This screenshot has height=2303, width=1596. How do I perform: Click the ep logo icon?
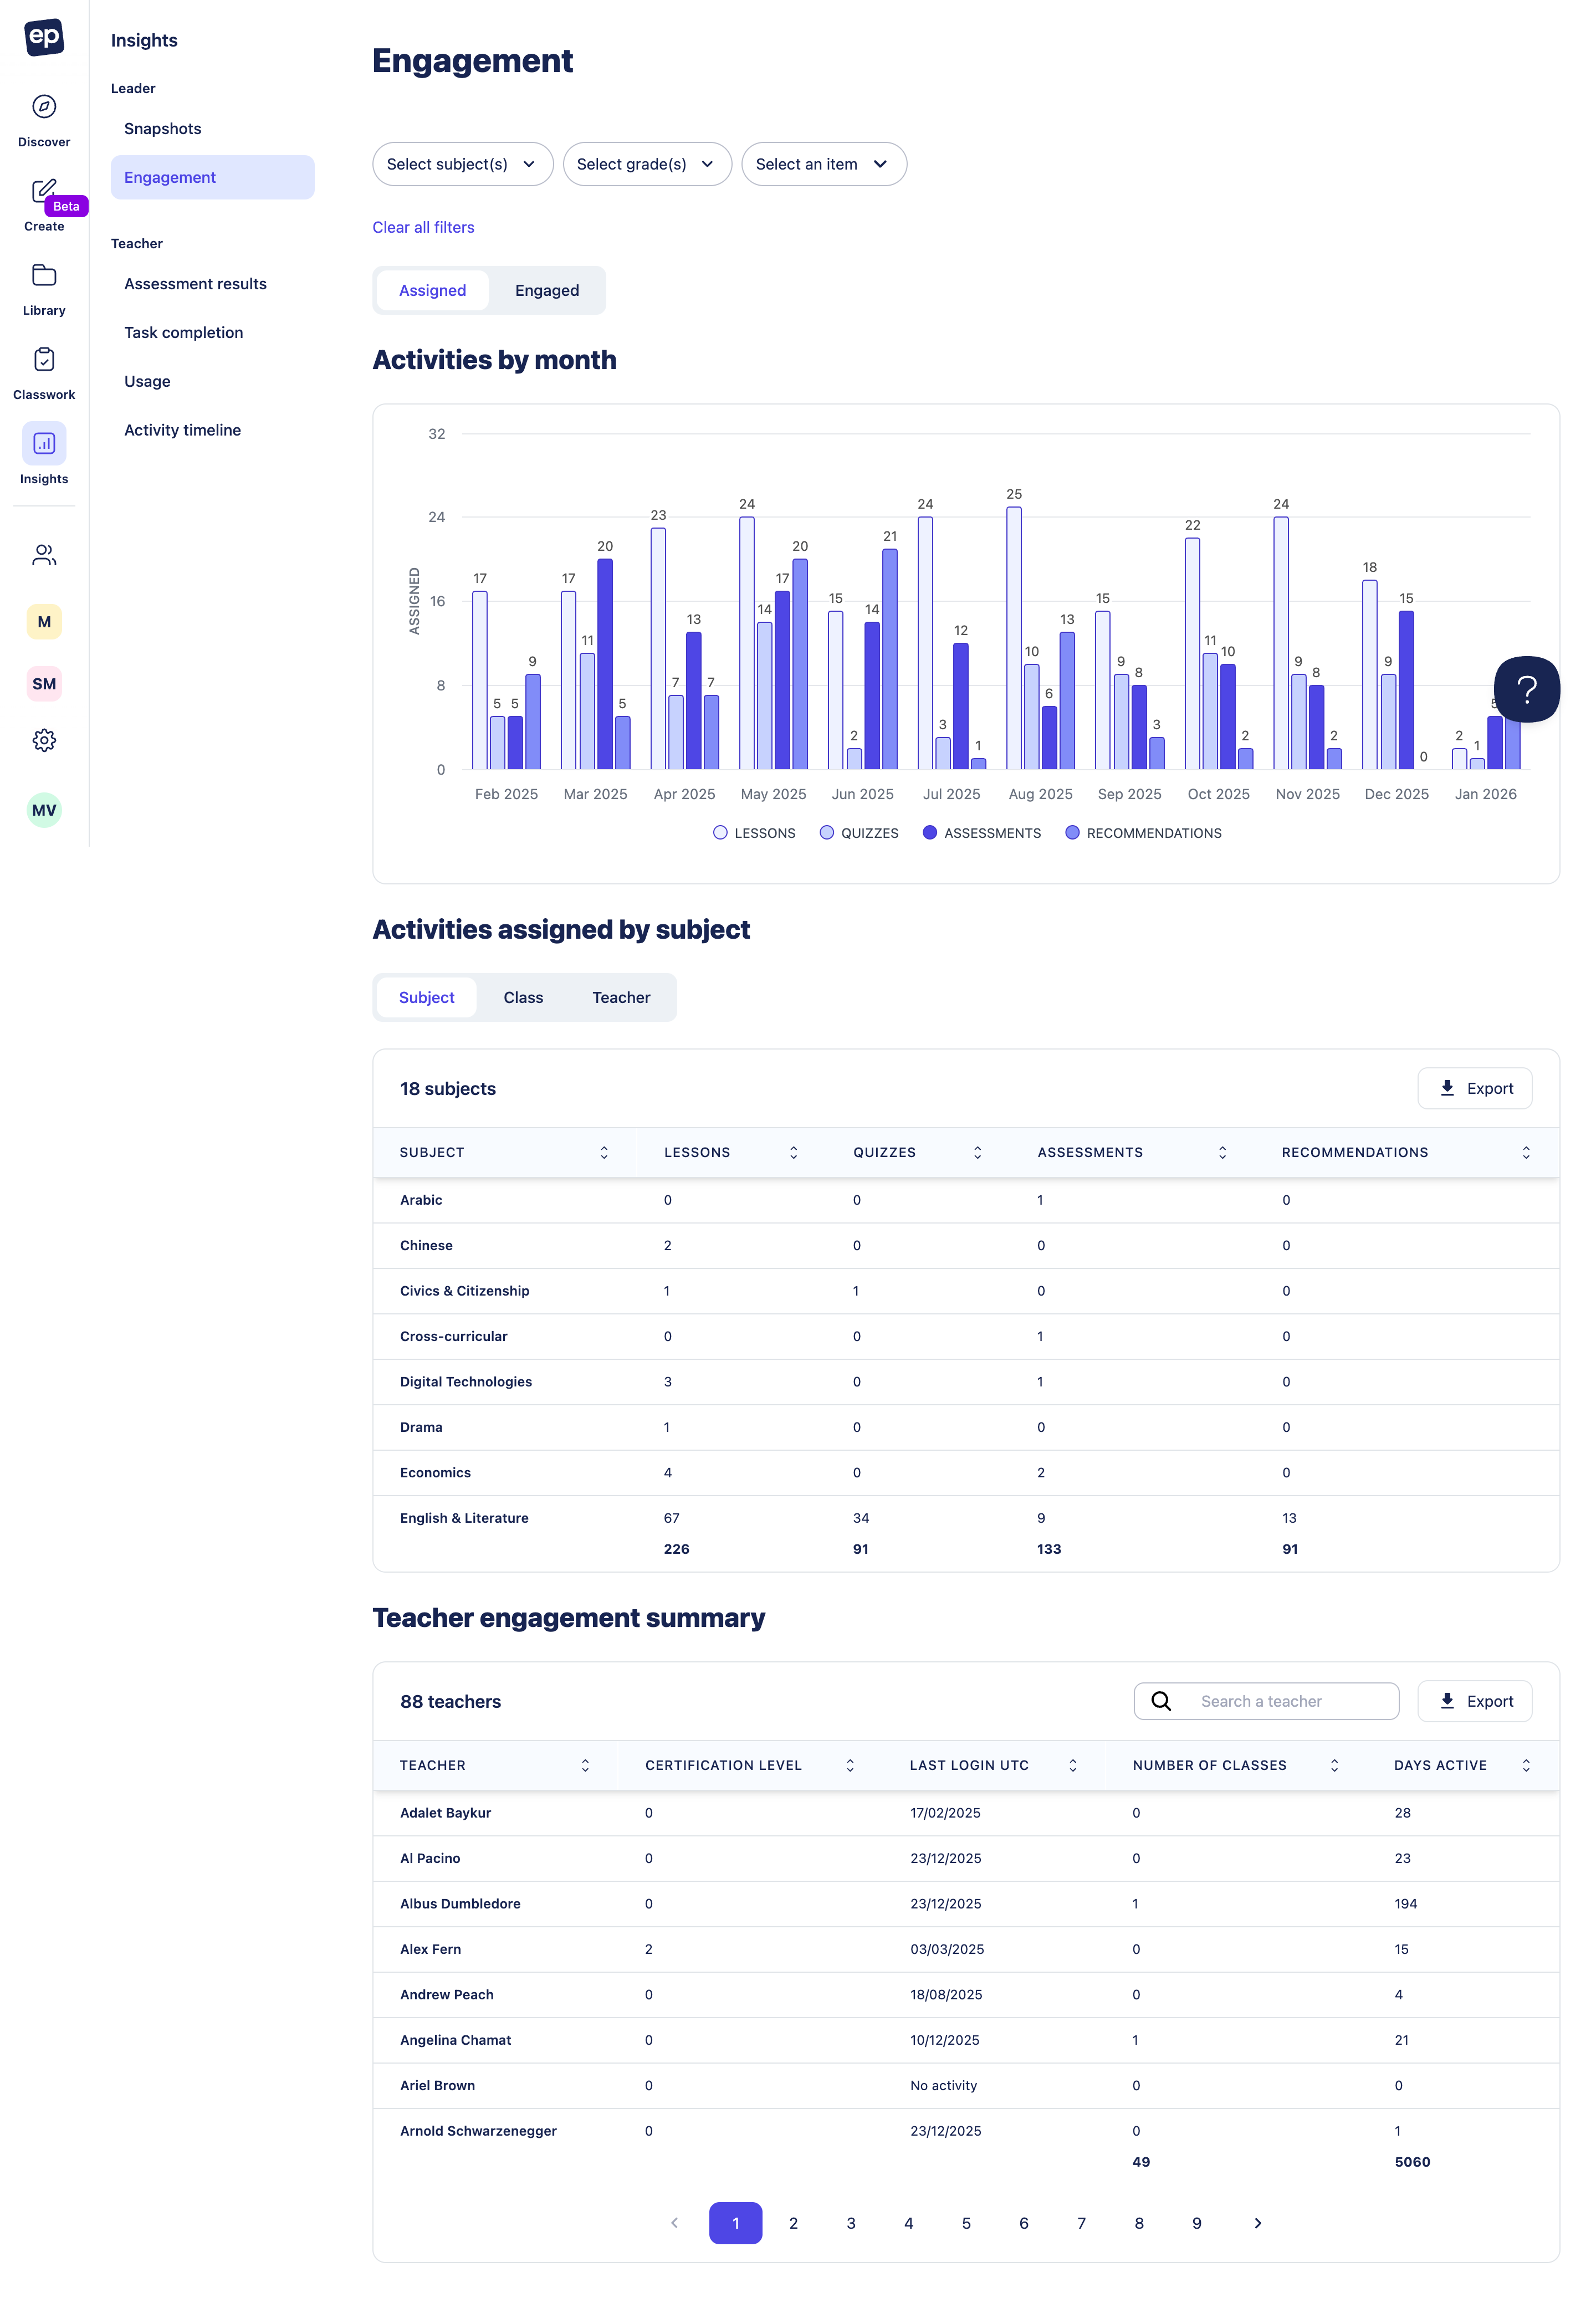(44, 37)
